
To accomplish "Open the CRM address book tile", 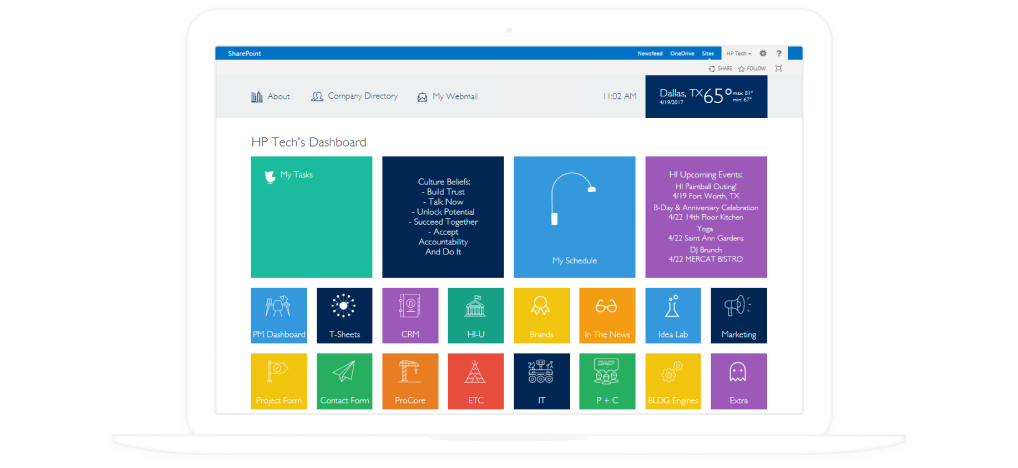I will coord(410,315).
